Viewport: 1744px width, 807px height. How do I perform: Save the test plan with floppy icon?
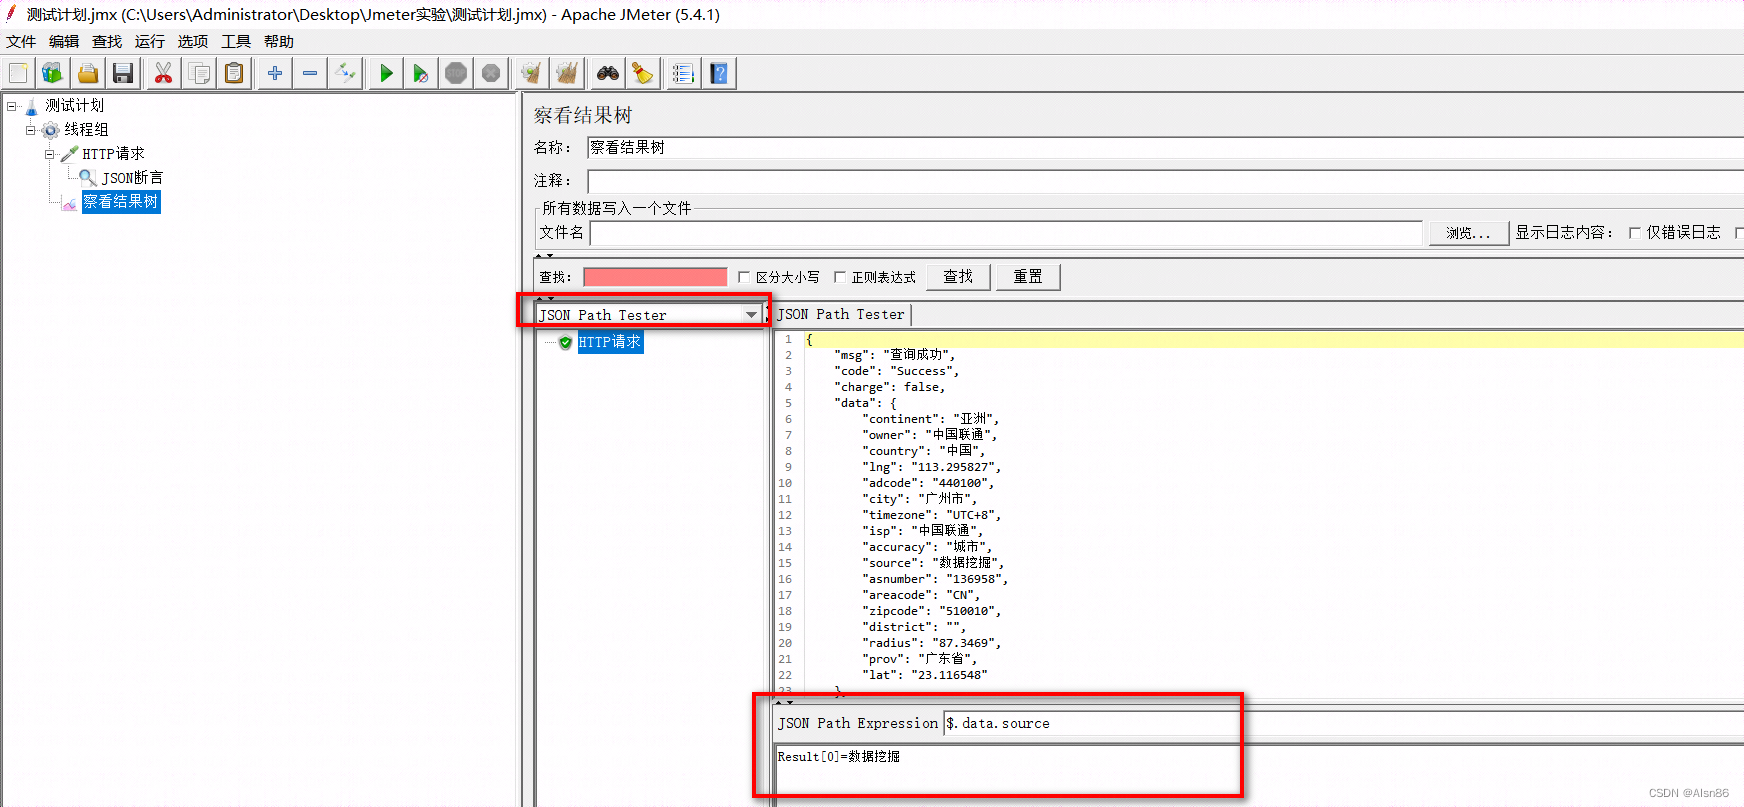[123, 73]
